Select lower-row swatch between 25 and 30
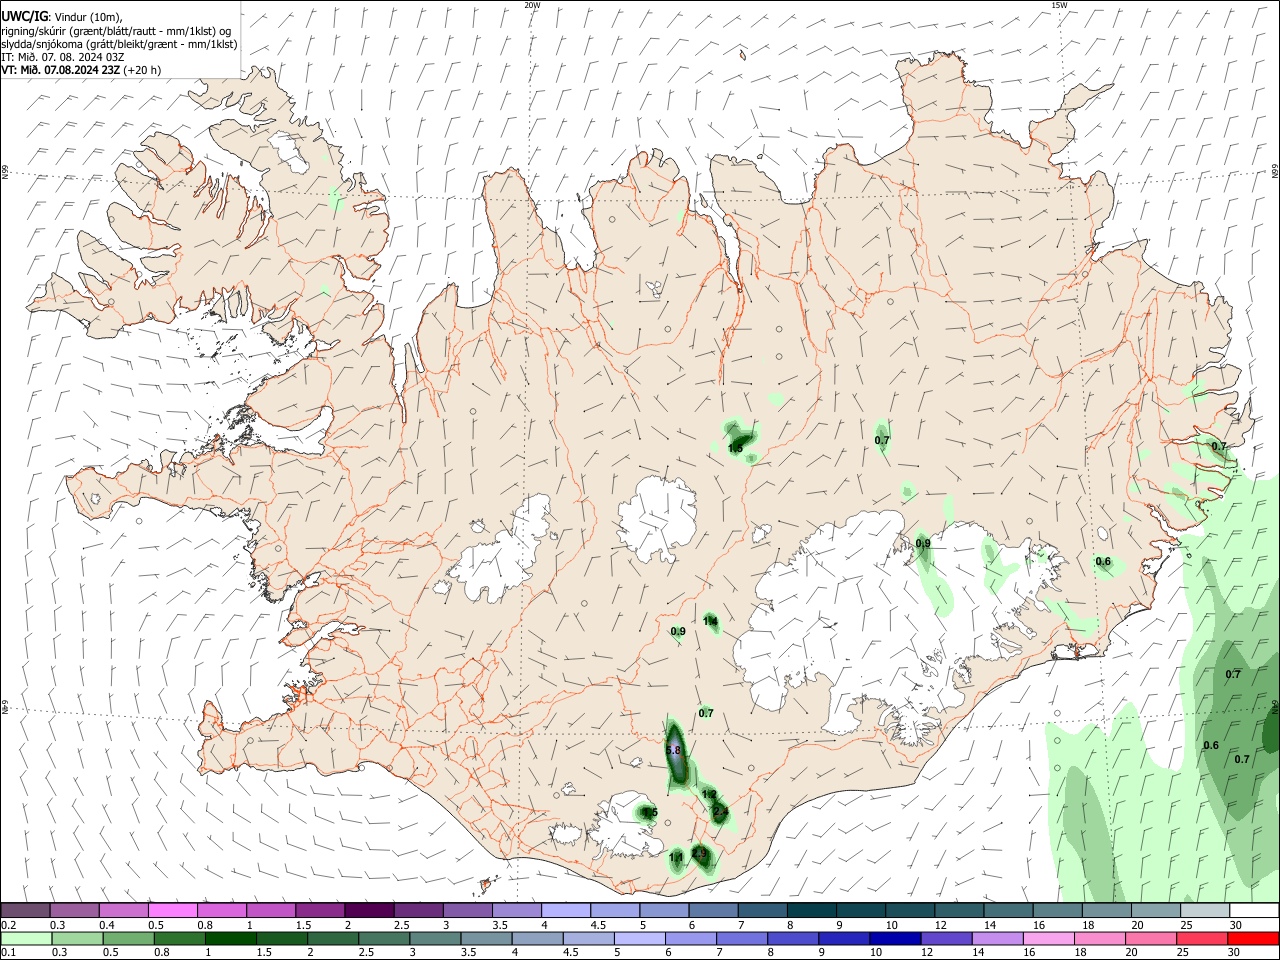 pos(1202,939)
